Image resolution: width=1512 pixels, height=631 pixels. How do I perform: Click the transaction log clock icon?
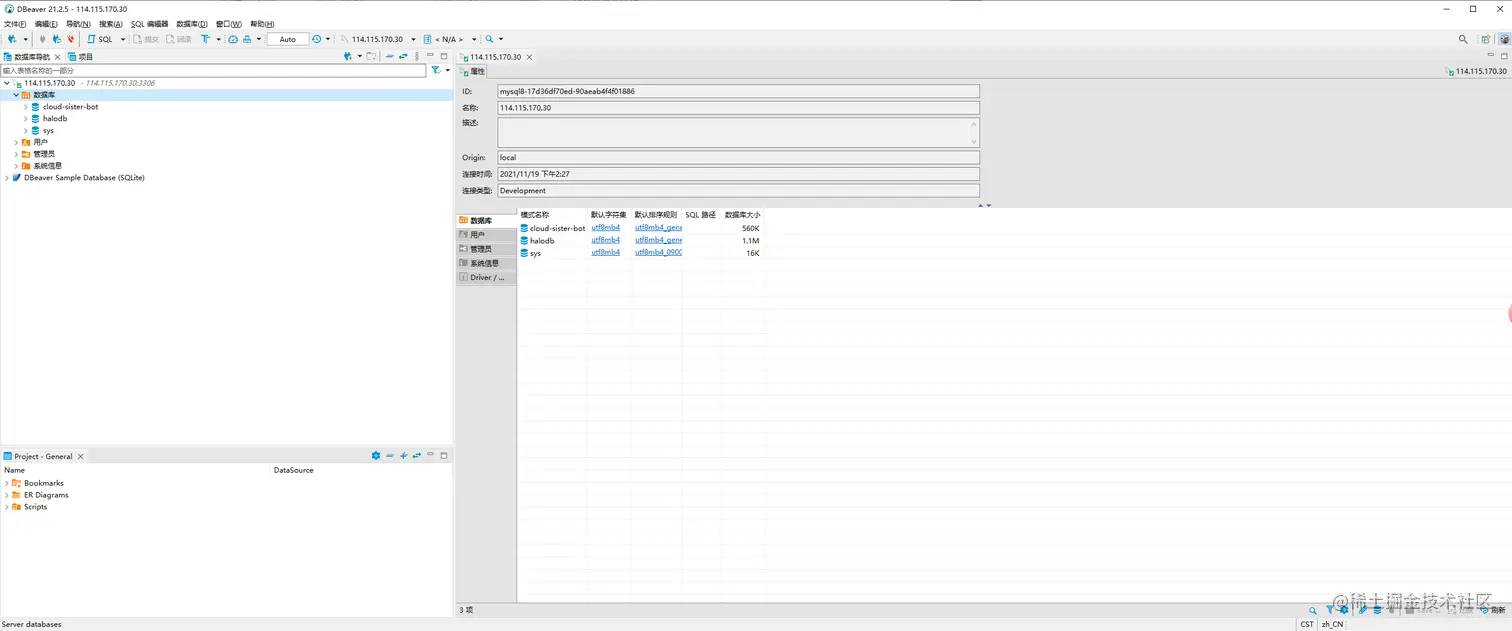pyautogui.click(x=317, y=39)
